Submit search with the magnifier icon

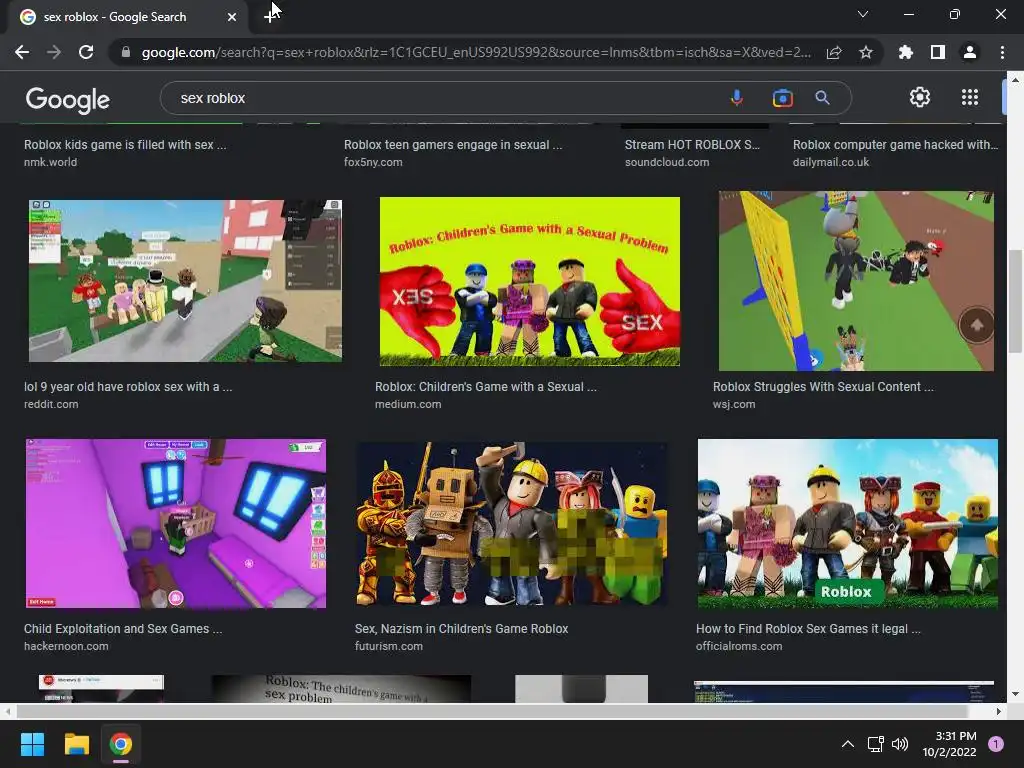[822, 98]
